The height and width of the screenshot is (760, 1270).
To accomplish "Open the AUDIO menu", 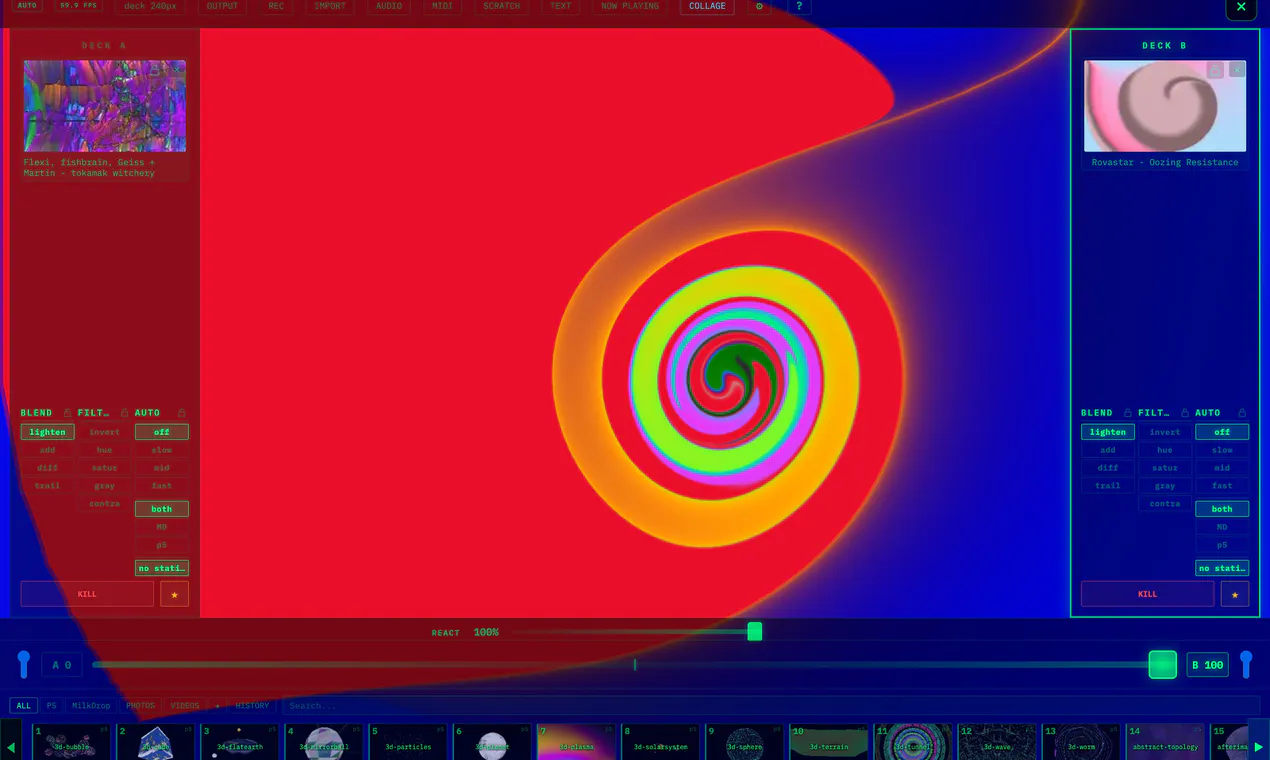I will 389,6.
